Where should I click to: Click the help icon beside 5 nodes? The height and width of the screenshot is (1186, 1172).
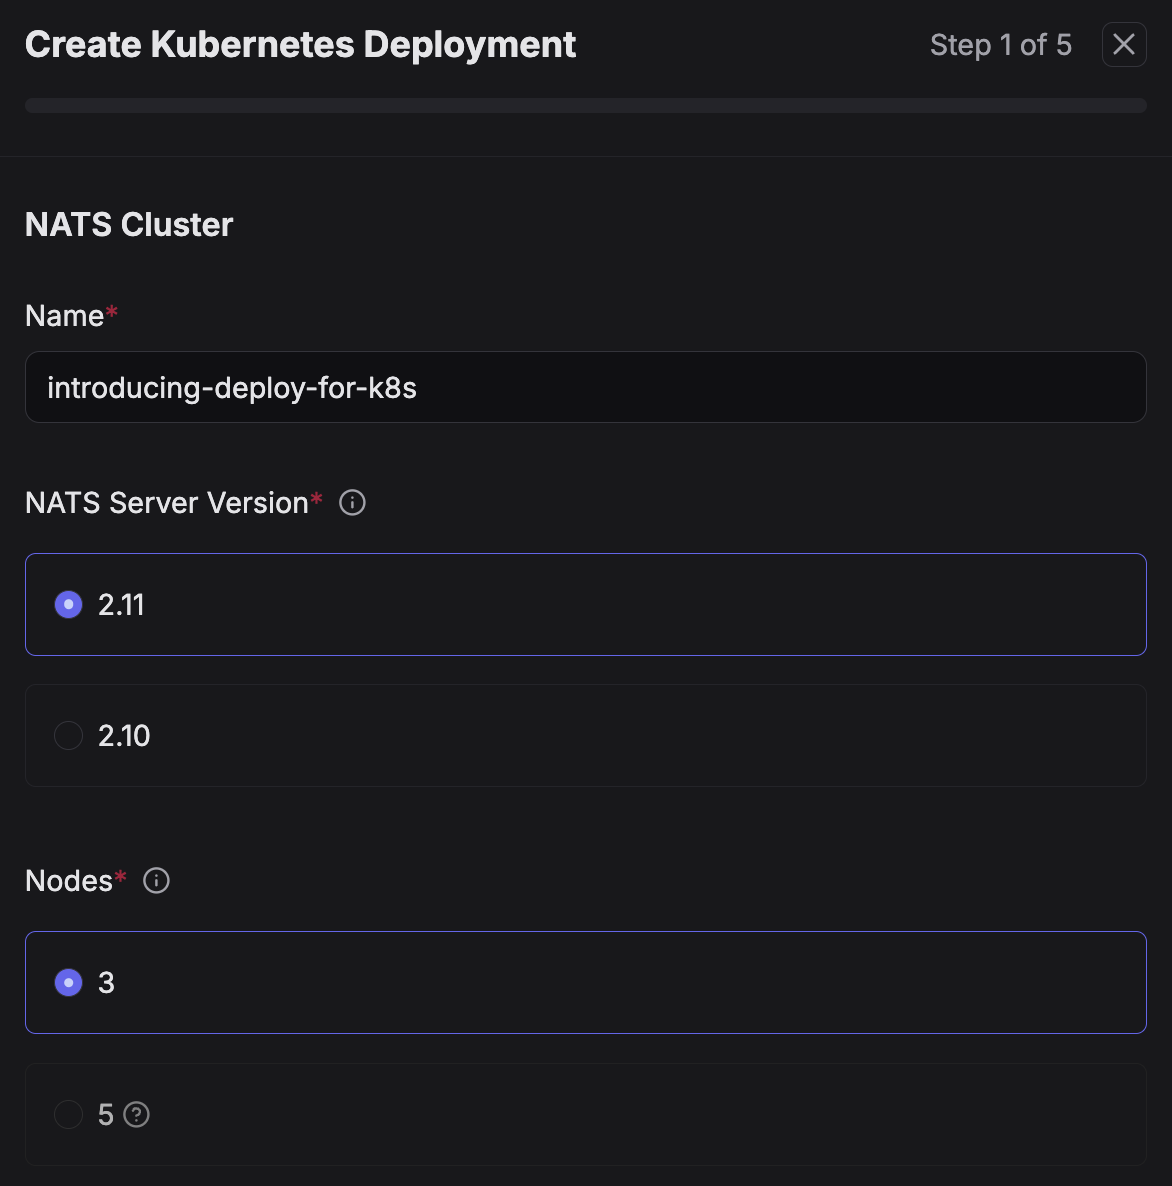[136, 1114]
